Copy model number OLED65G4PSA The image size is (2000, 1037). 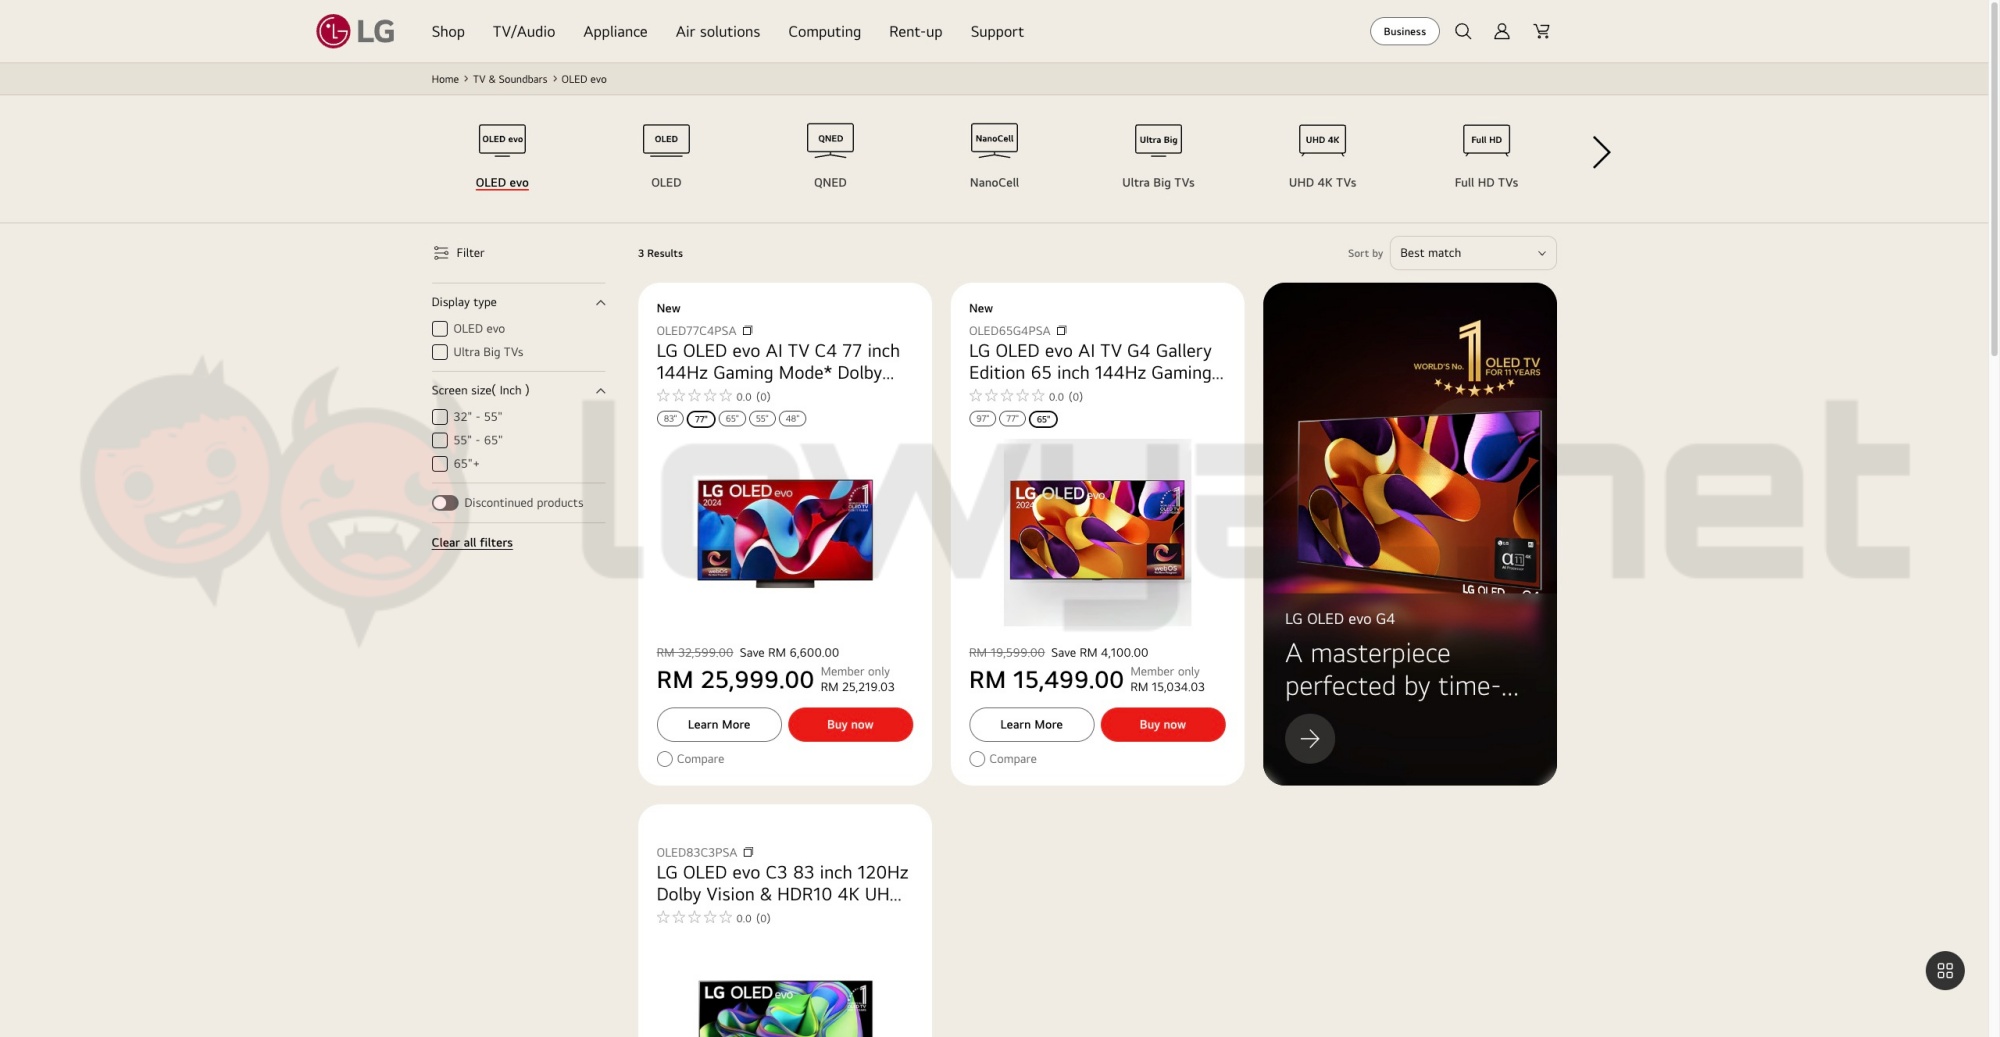(x=1062, y=330)
